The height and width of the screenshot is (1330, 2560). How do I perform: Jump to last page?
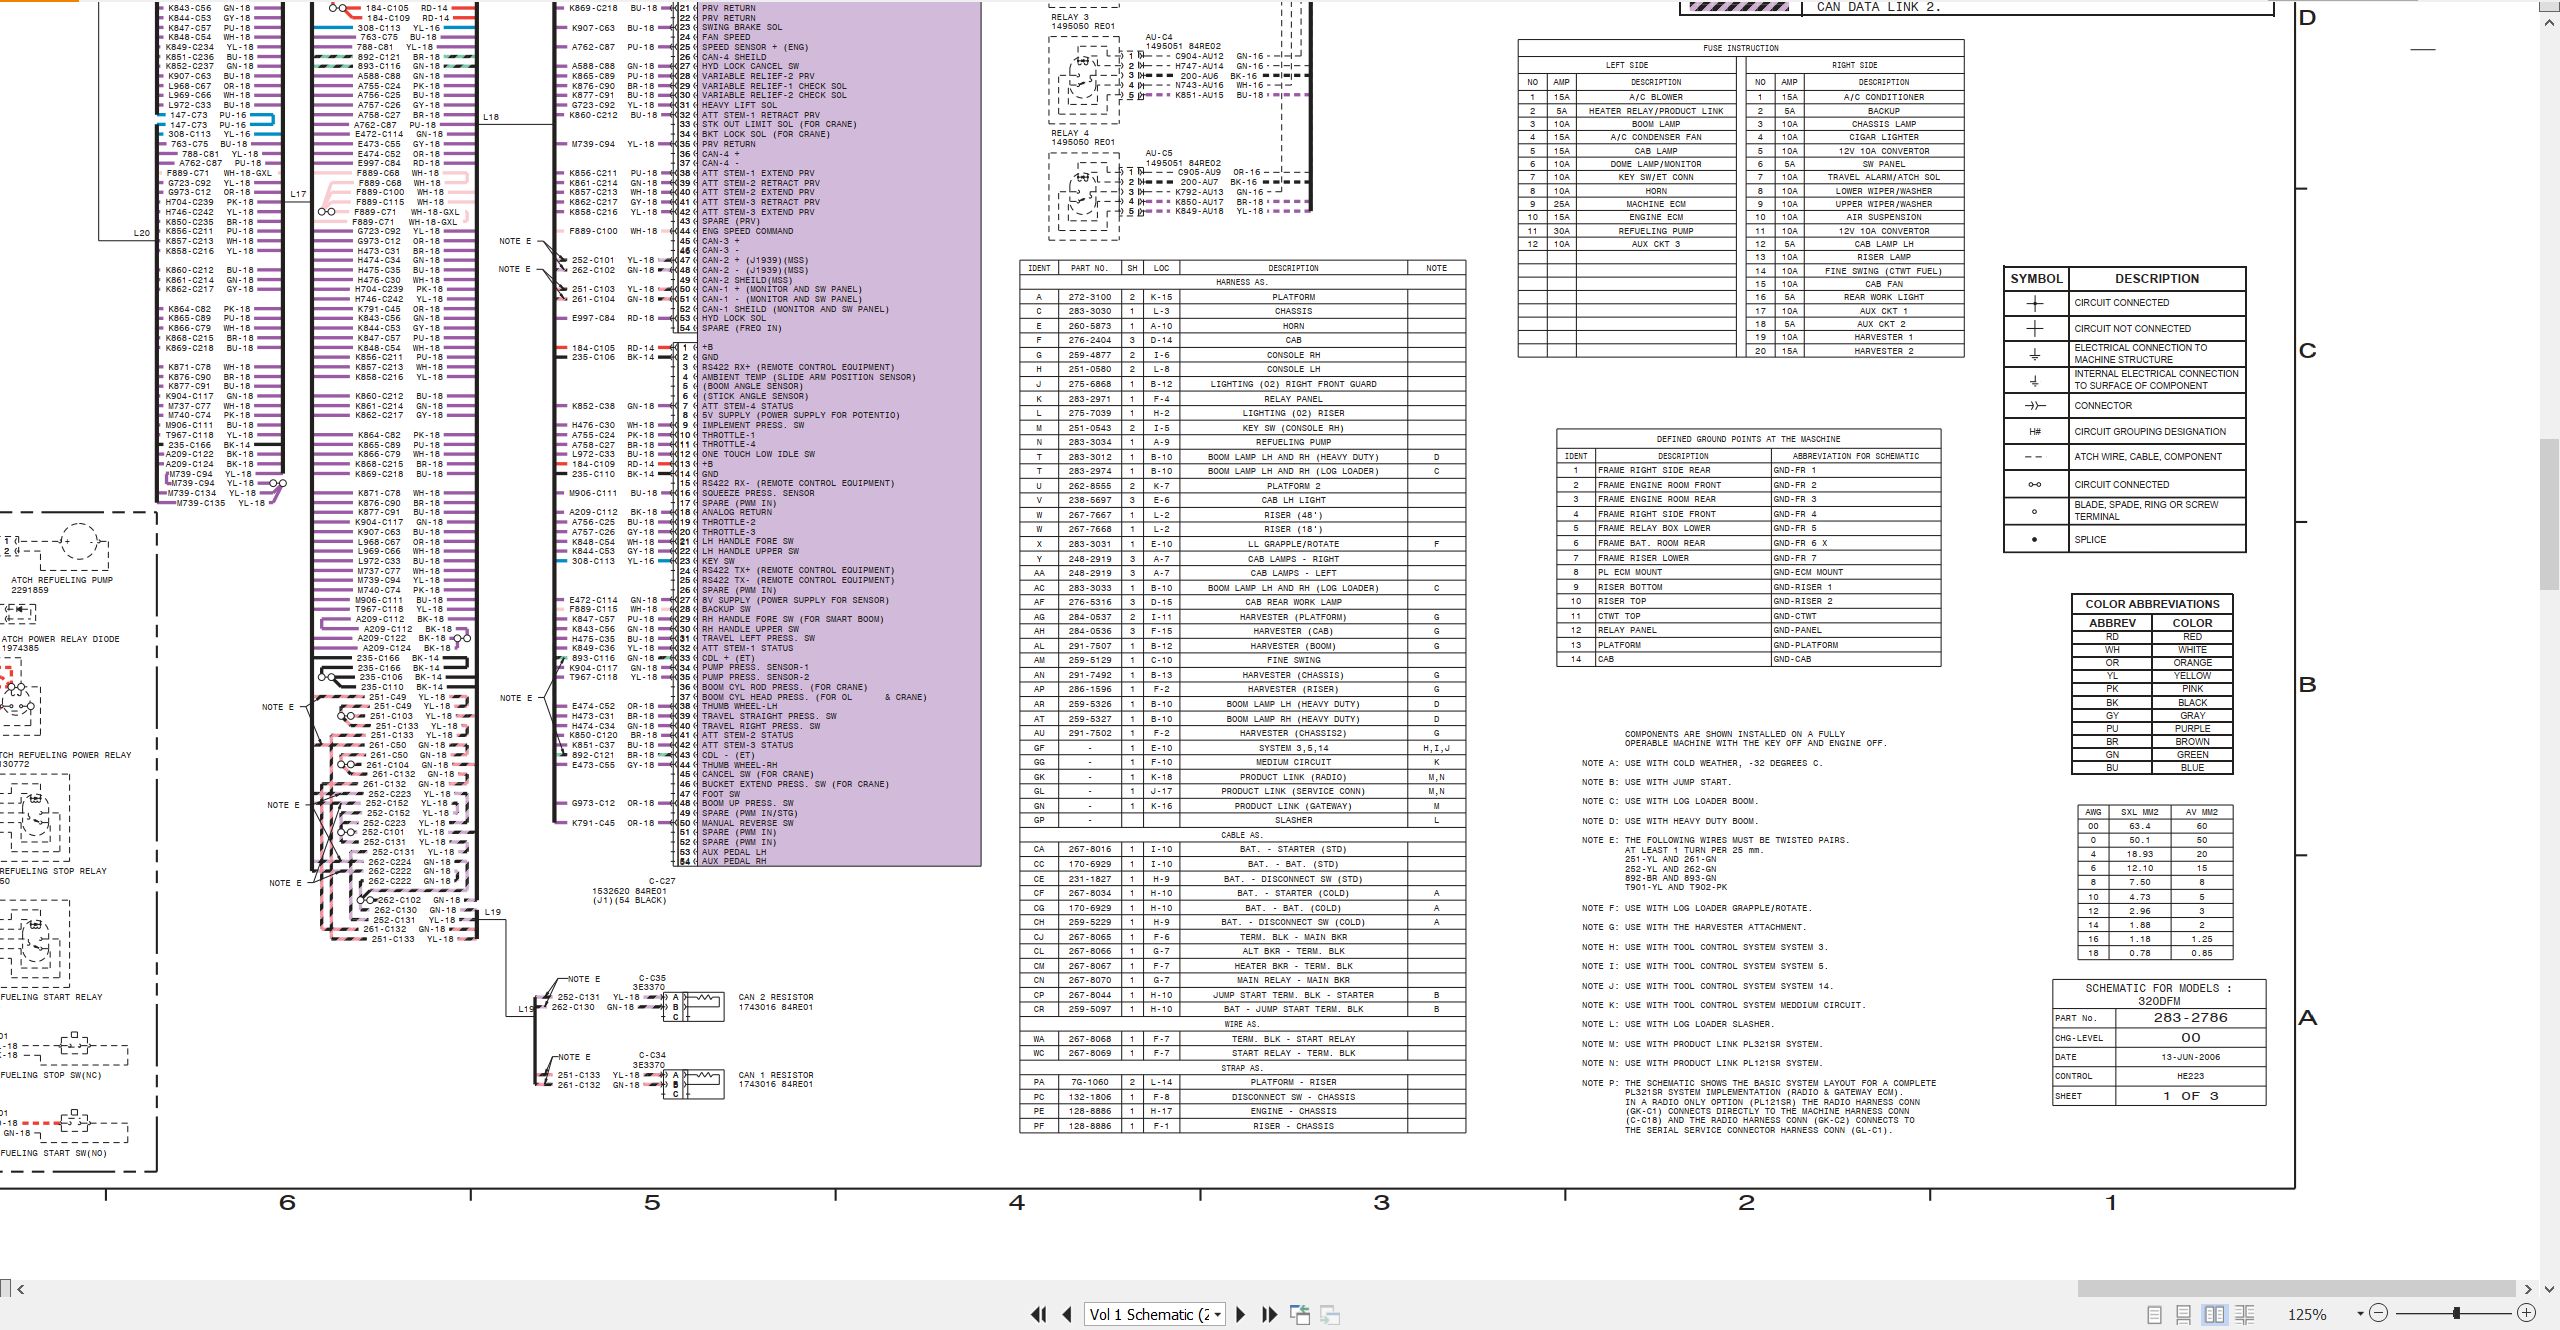1270,1314
